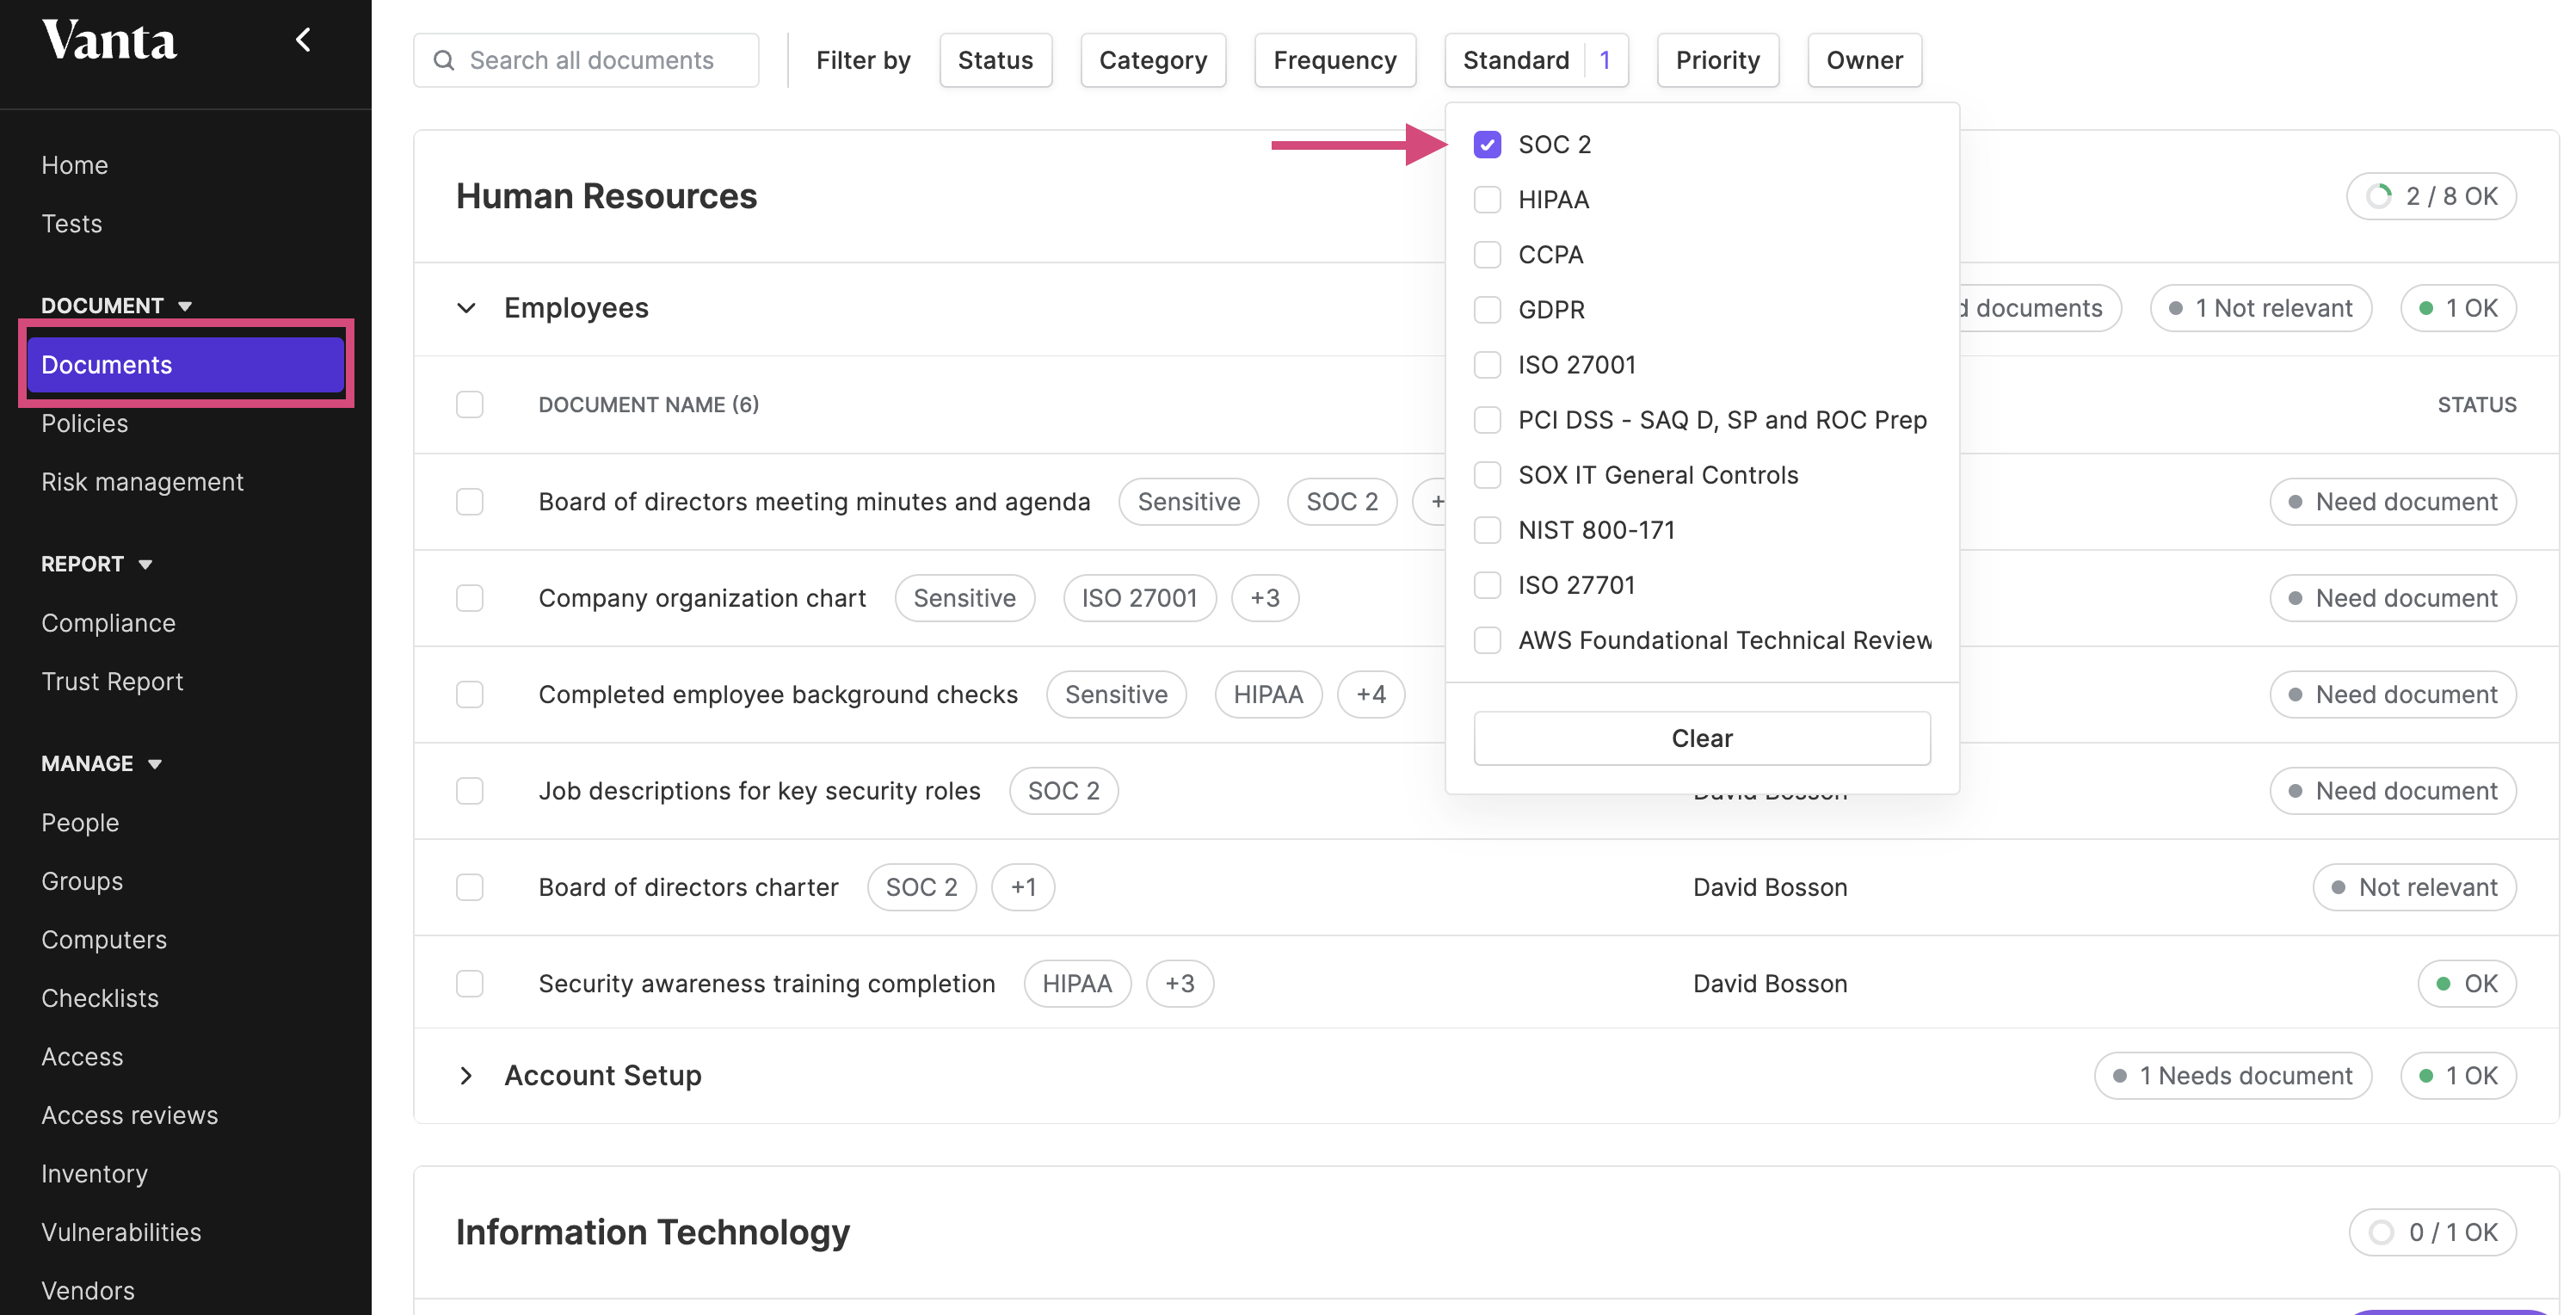Click the 0 / 1 OK progress badge
The image size is (2576, 1315).
[x=2432, y=1232]
